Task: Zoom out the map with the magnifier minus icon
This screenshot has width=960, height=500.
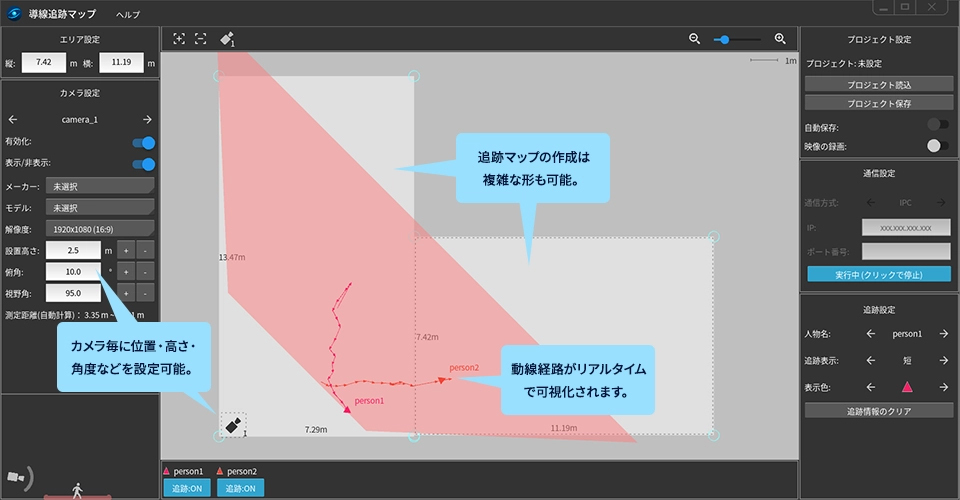Action: point(695,39)
